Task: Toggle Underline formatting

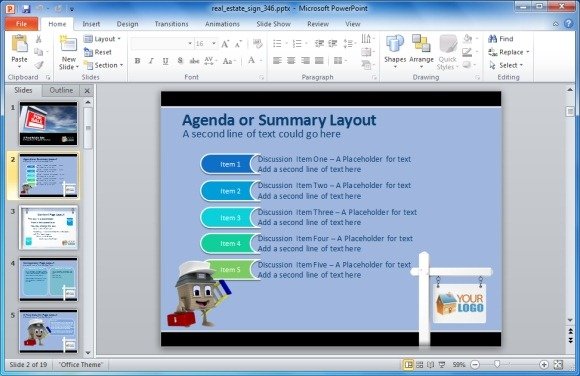Action: pos(165,61)
